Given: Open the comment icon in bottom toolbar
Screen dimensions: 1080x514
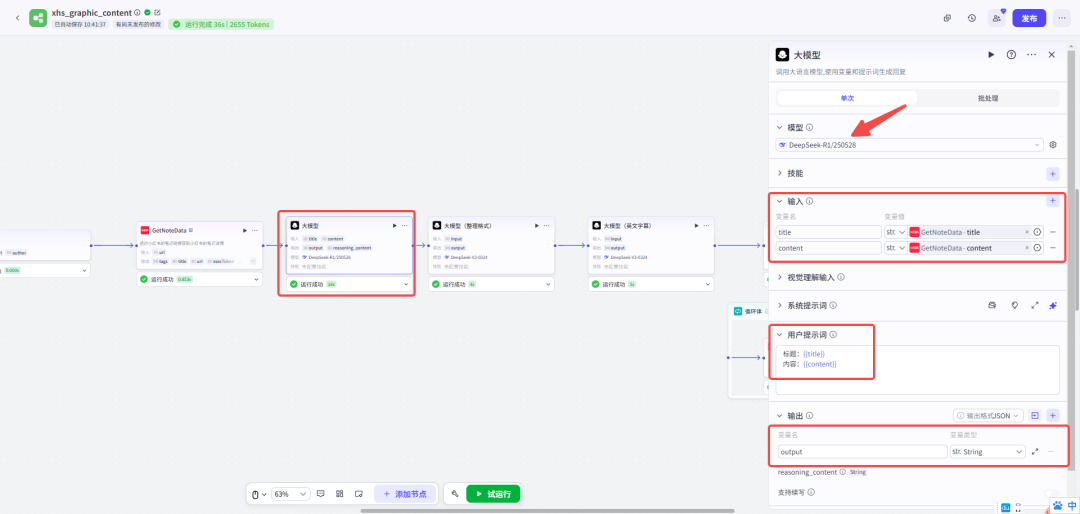Looking at the screenshot, I should [320, 494].
